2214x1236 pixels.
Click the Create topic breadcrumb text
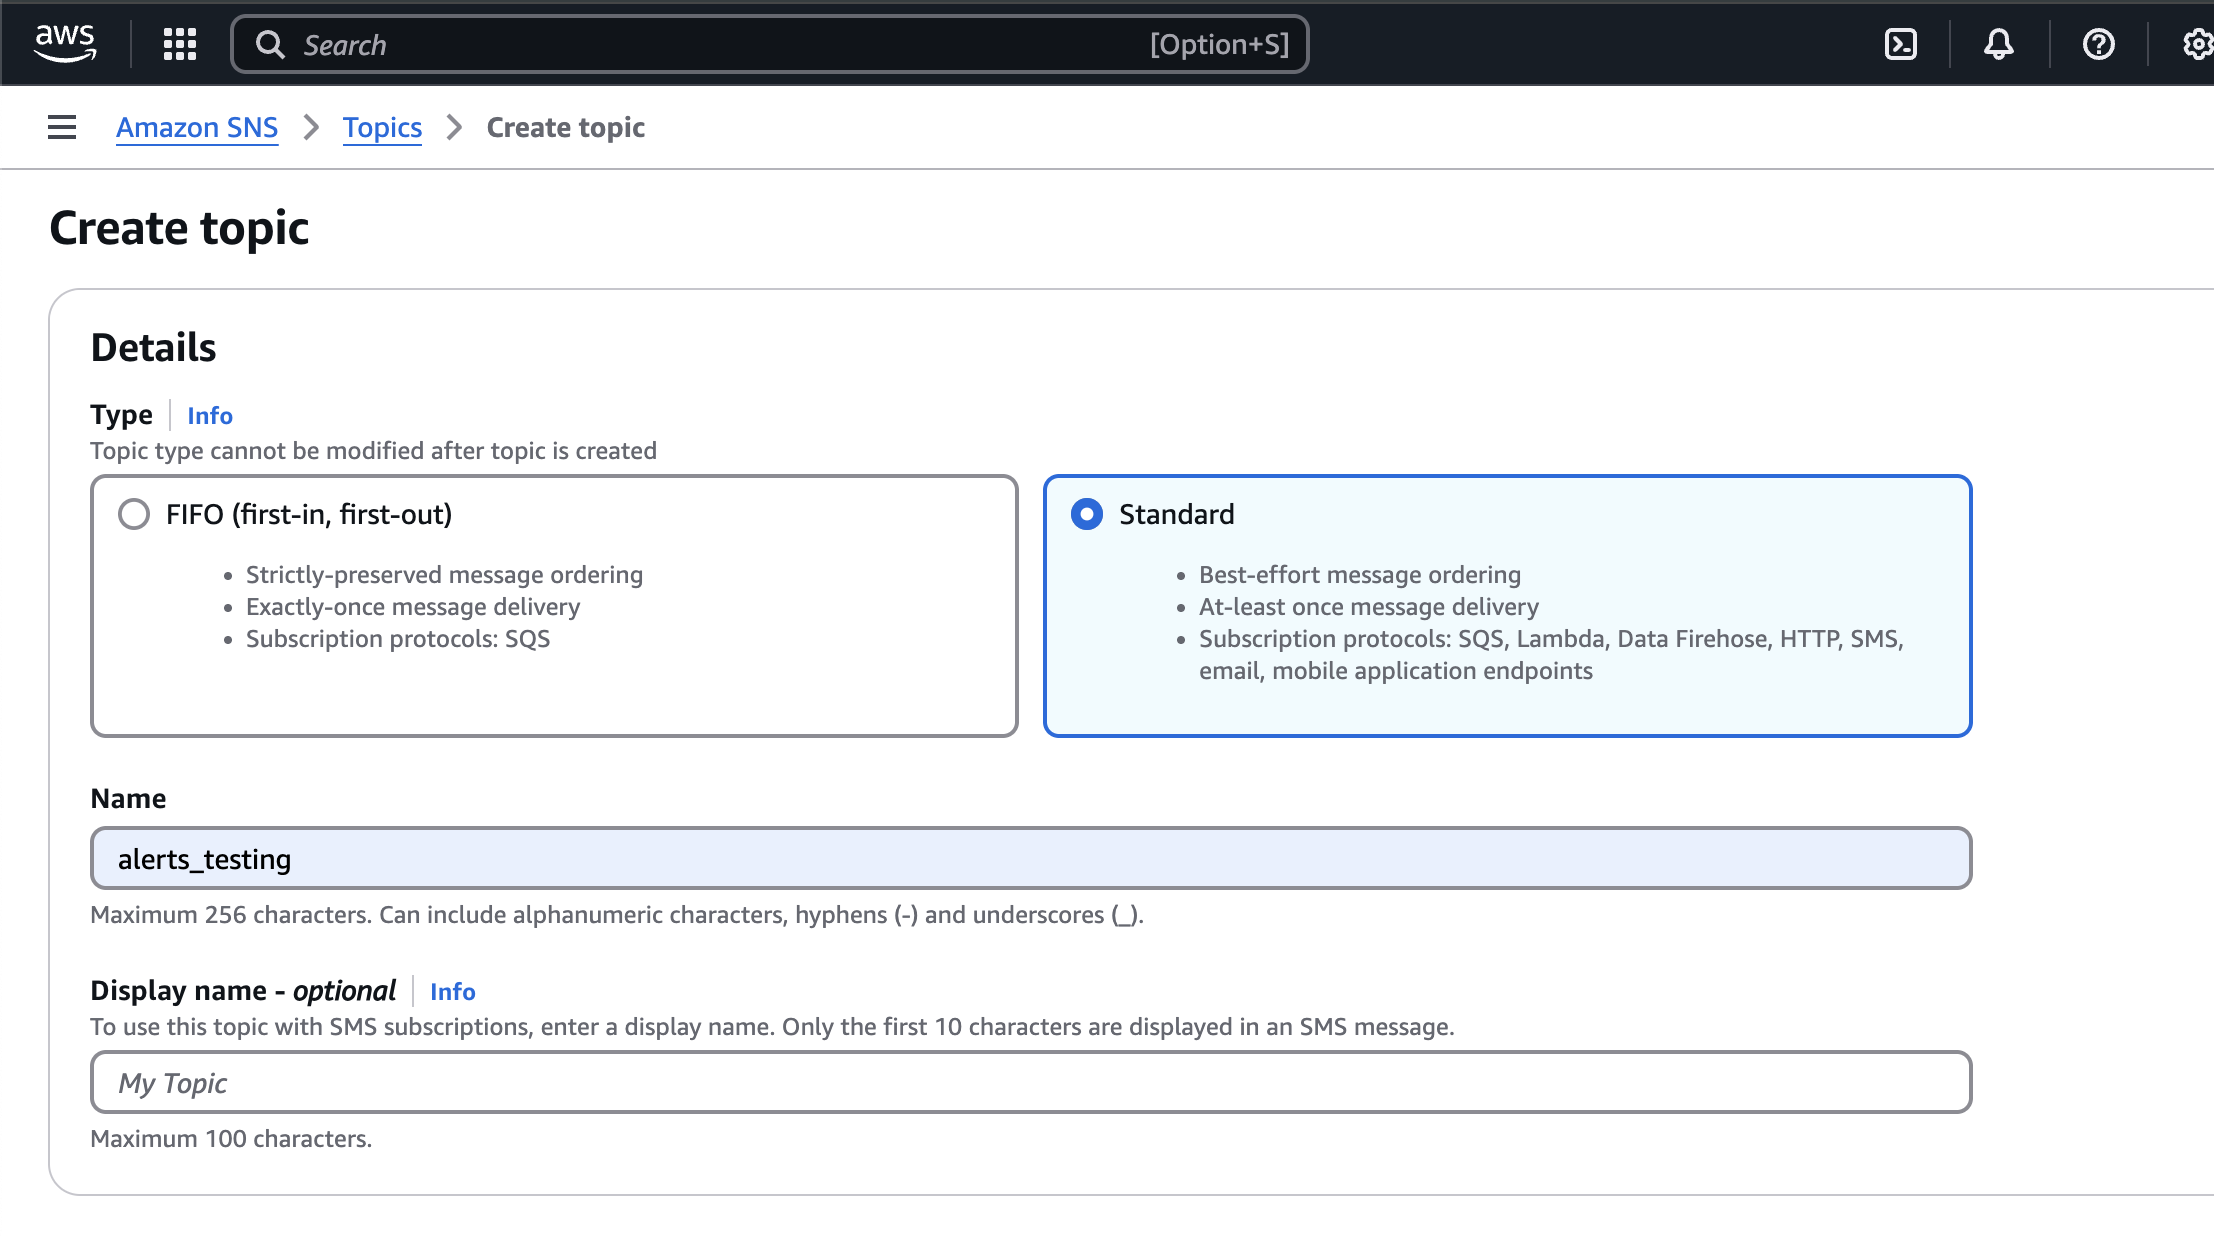[565, 127]
